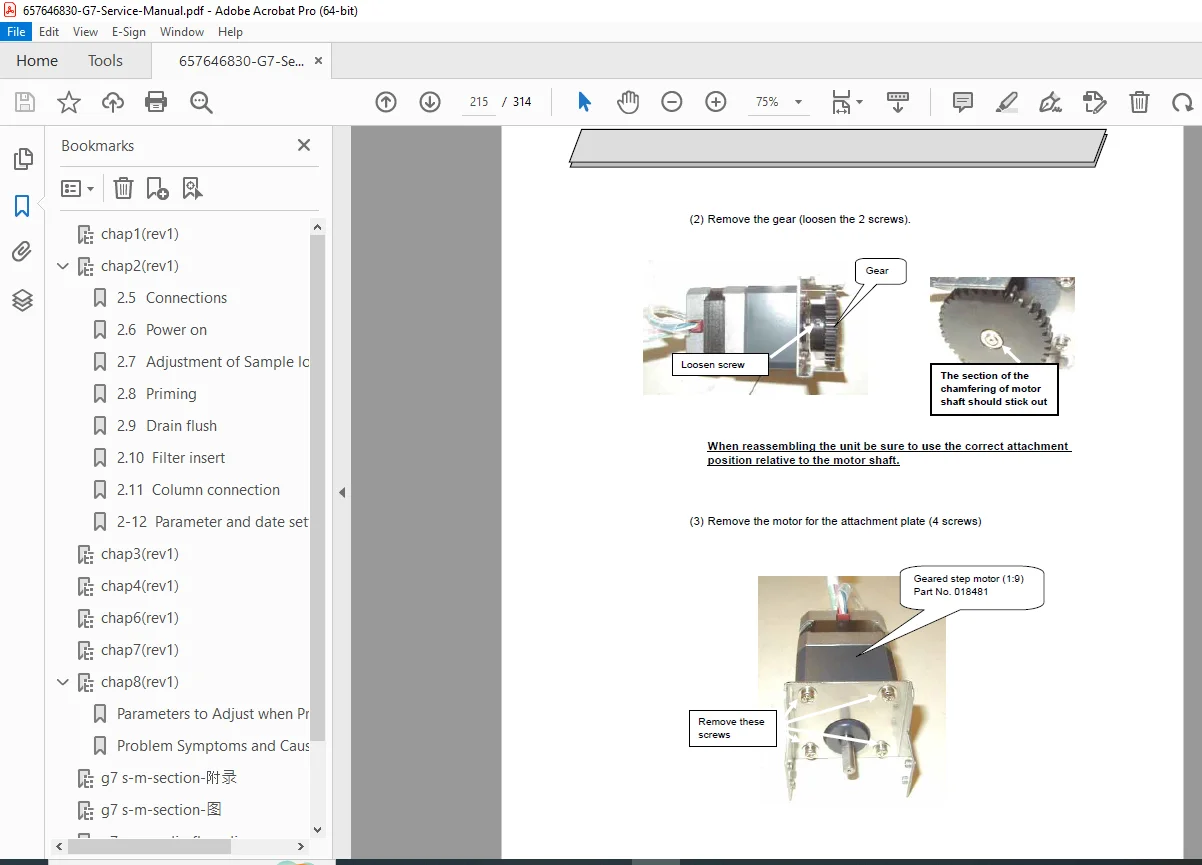Add a new bookmark icon
Image resolution: width=1202 pixels, height=865 pixels.
pyautogui.click(x=157, y=188)
